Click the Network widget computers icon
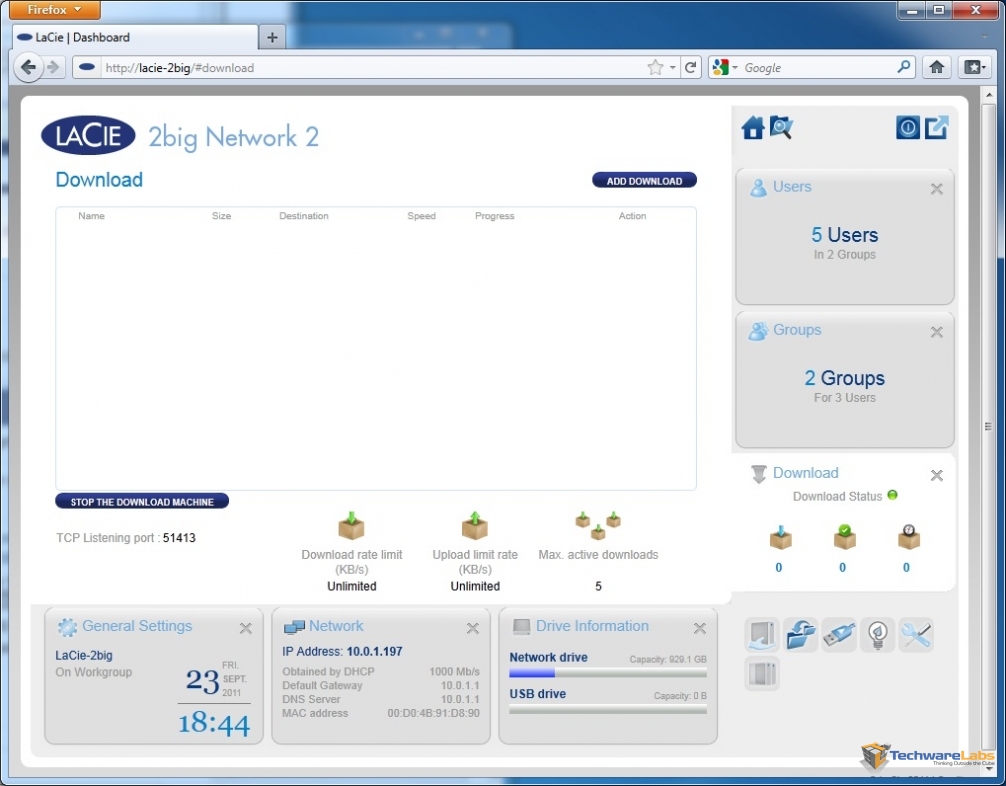The width and height of the screenshot is (1006, 786). click(x=294, y=627)
